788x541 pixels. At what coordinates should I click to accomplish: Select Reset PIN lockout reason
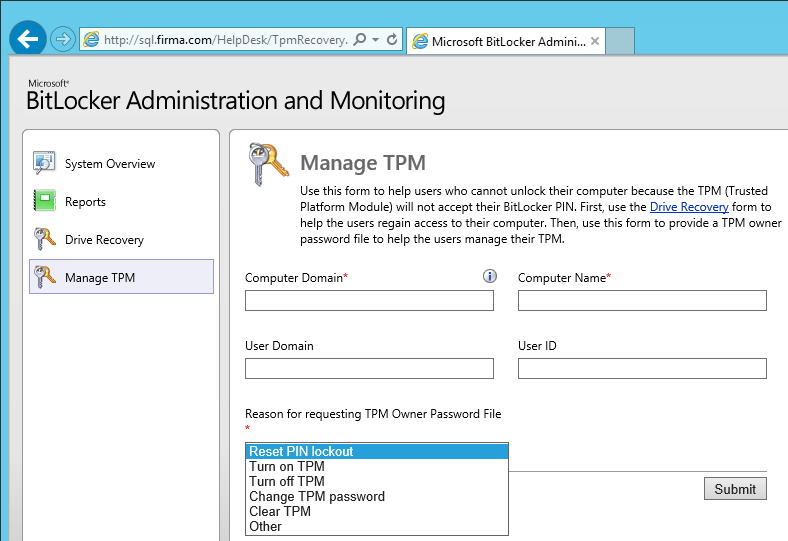point(377,451)
